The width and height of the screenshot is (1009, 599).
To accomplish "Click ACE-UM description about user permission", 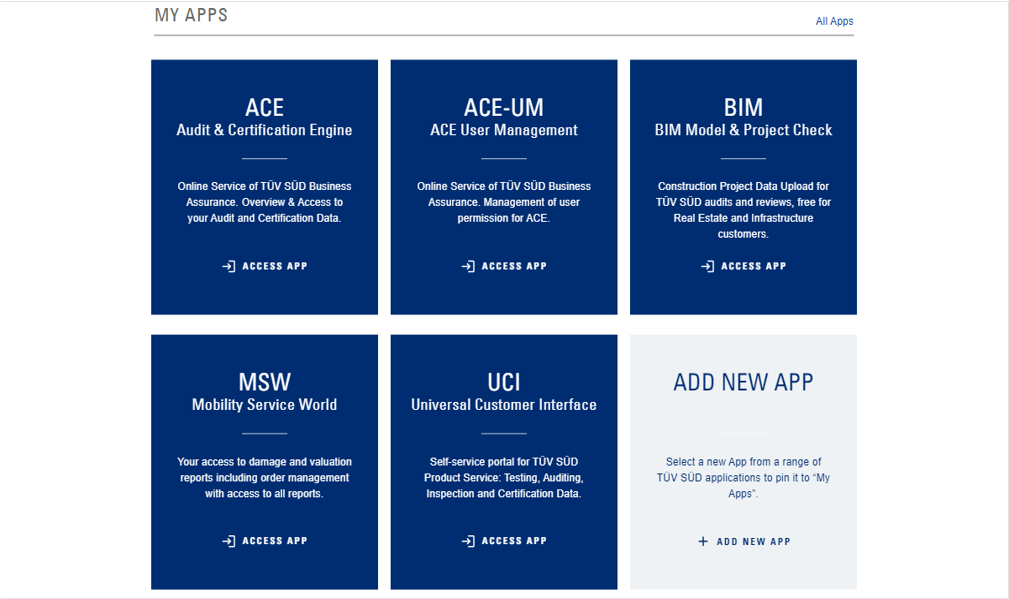I will [504, 202].
